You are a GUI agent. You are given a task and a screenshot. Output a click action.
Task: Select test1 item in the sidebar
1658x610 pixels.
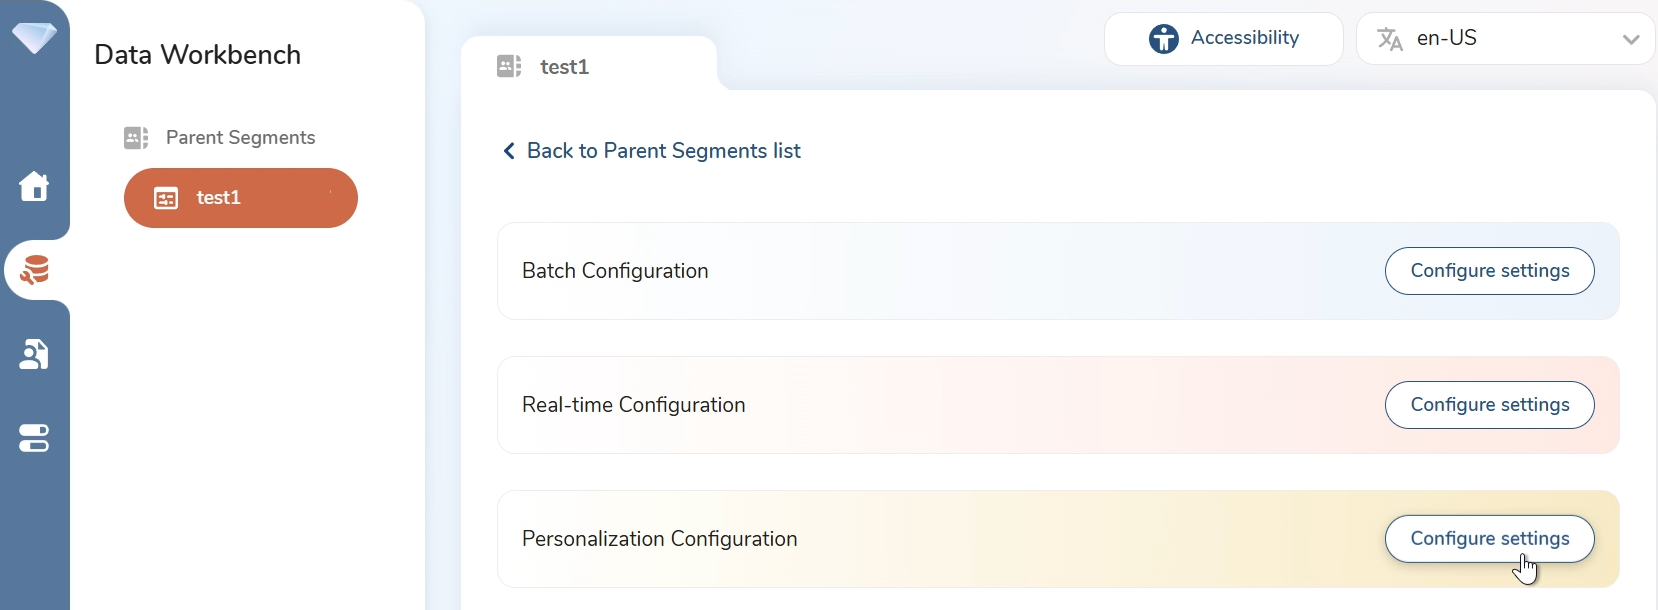tap(240, 198)
